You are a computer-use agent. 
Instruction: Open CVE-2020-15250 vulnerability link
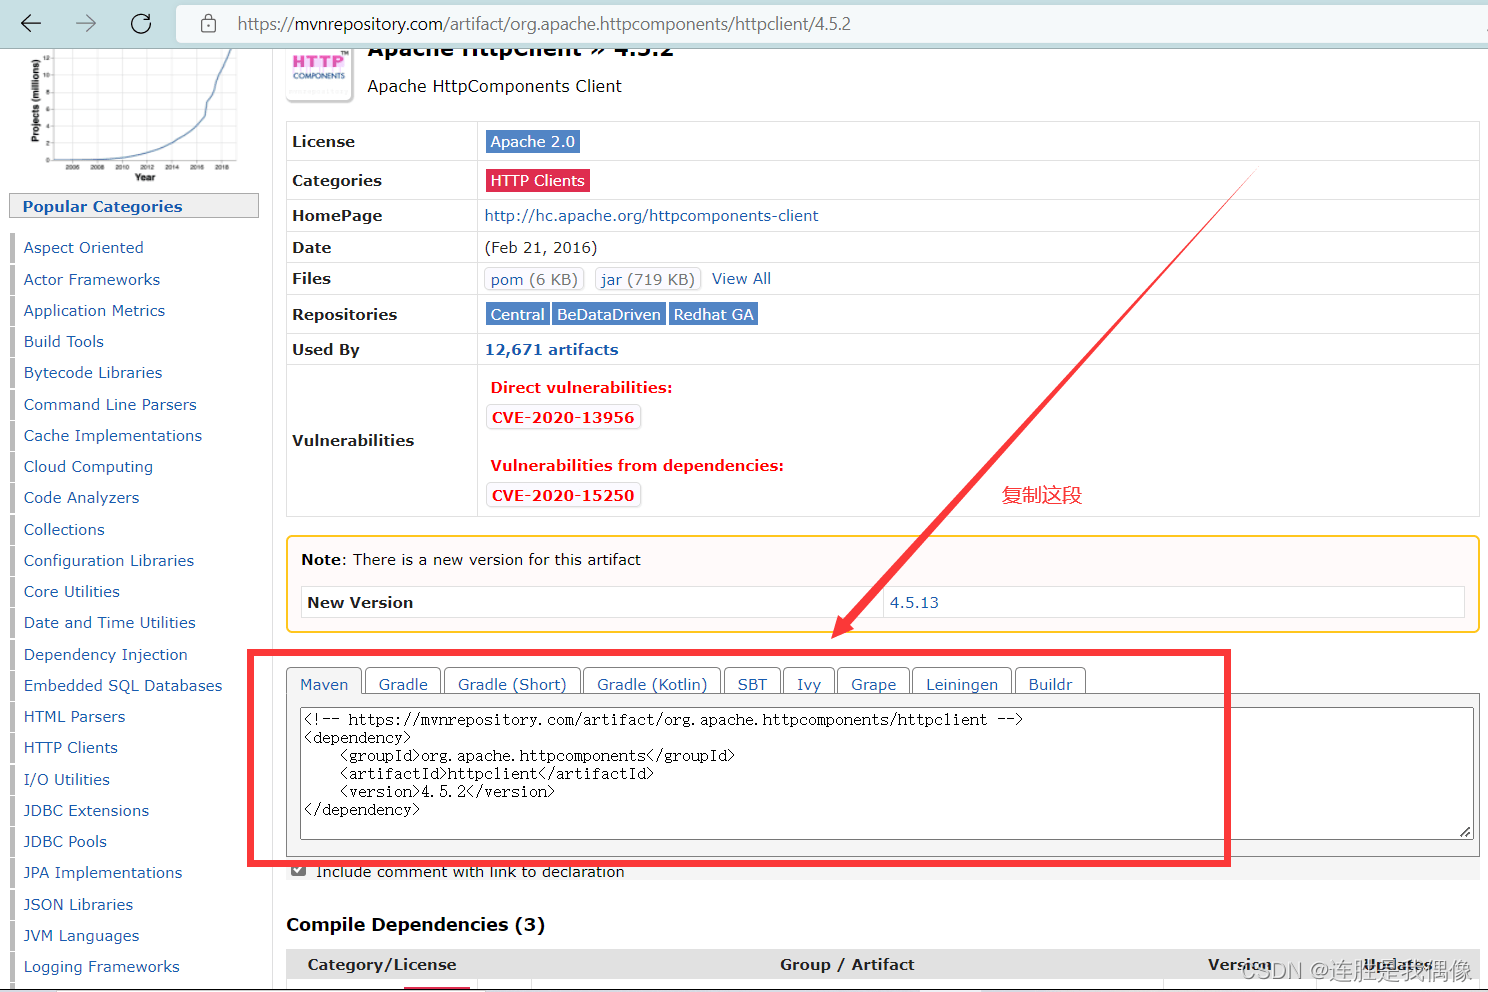coord(563,495)
